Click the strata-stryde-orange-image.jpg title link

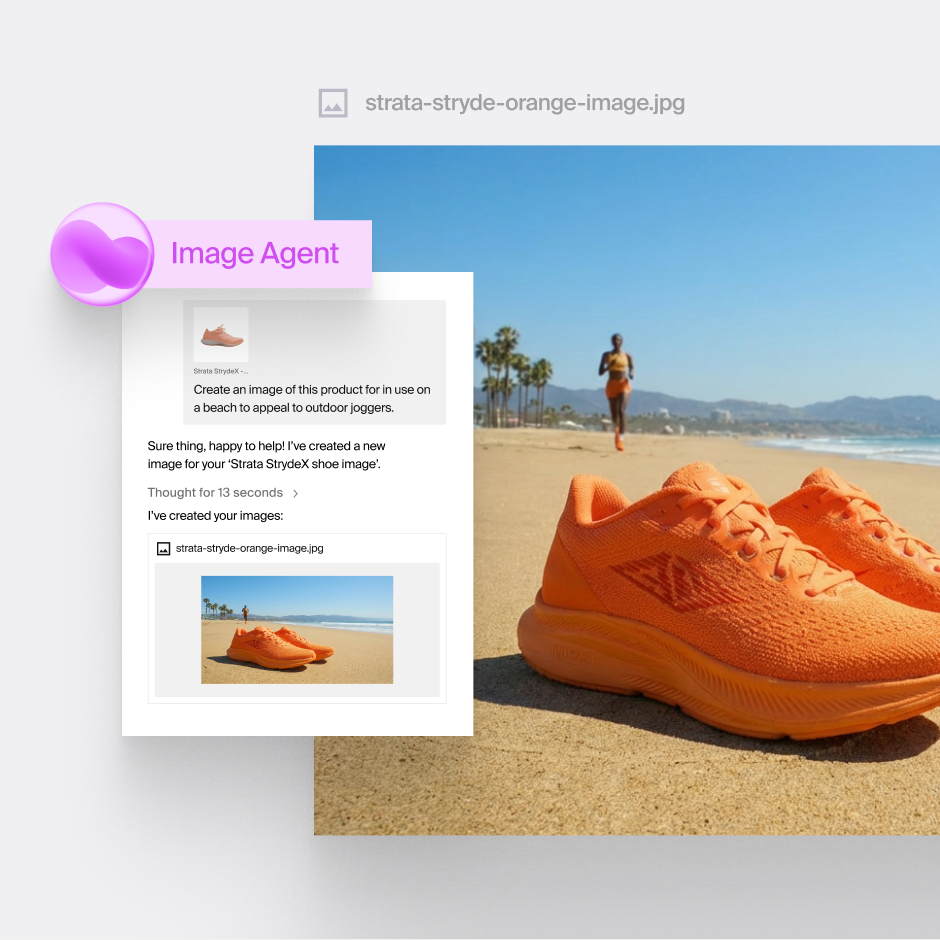click(525, 102)
